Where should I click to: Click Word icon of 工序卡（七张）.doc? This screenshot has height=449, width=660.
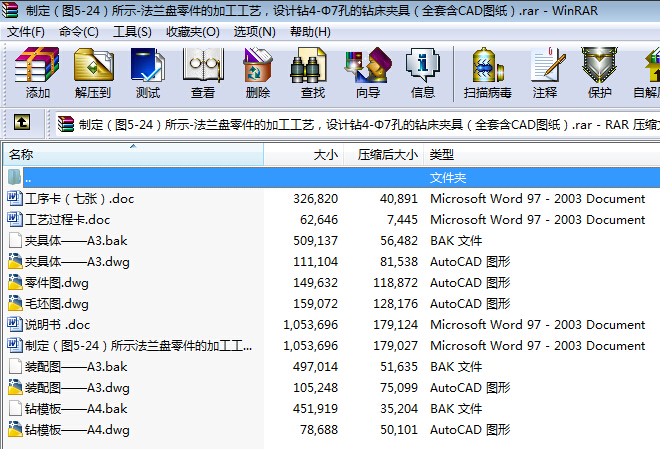[15, 198]
